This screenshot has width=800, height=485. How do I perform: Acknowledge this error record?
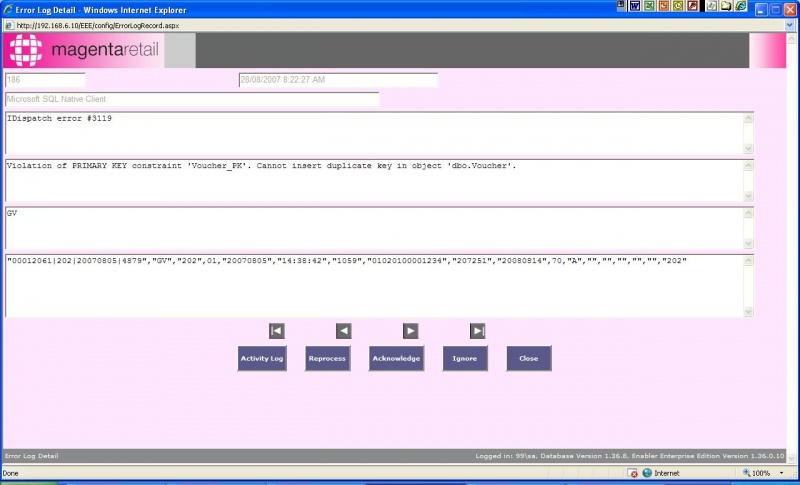point(396,359)
